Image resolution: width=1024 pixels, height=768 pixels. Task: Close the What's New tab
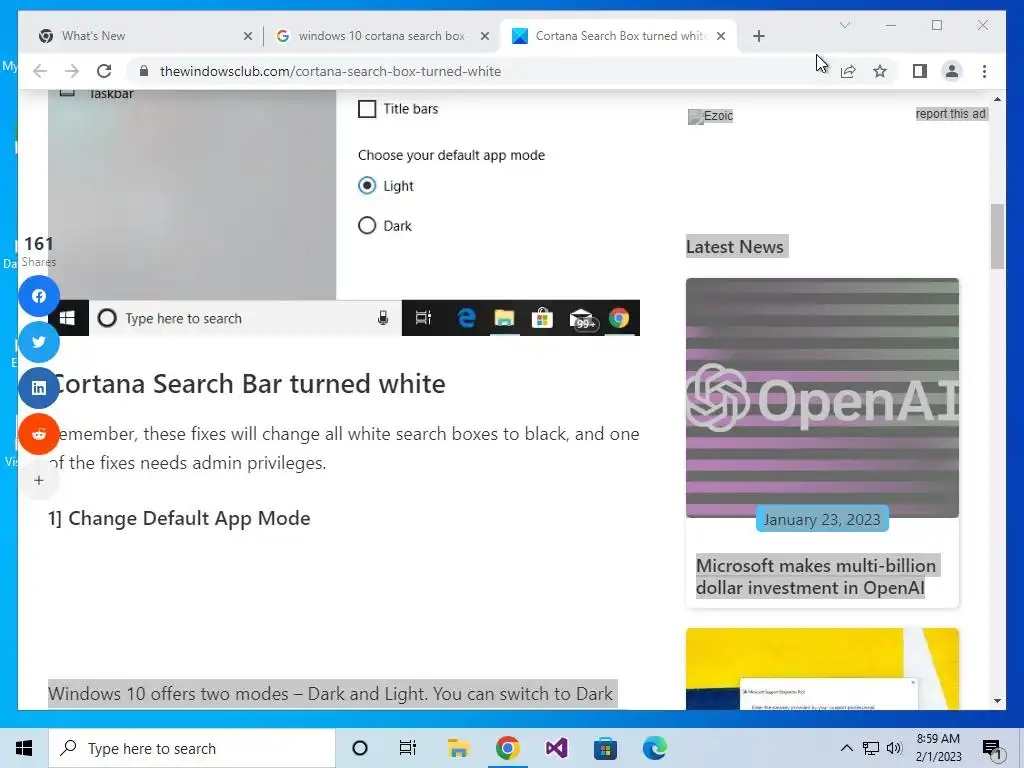pyautogui.click(x=248, y=36)
